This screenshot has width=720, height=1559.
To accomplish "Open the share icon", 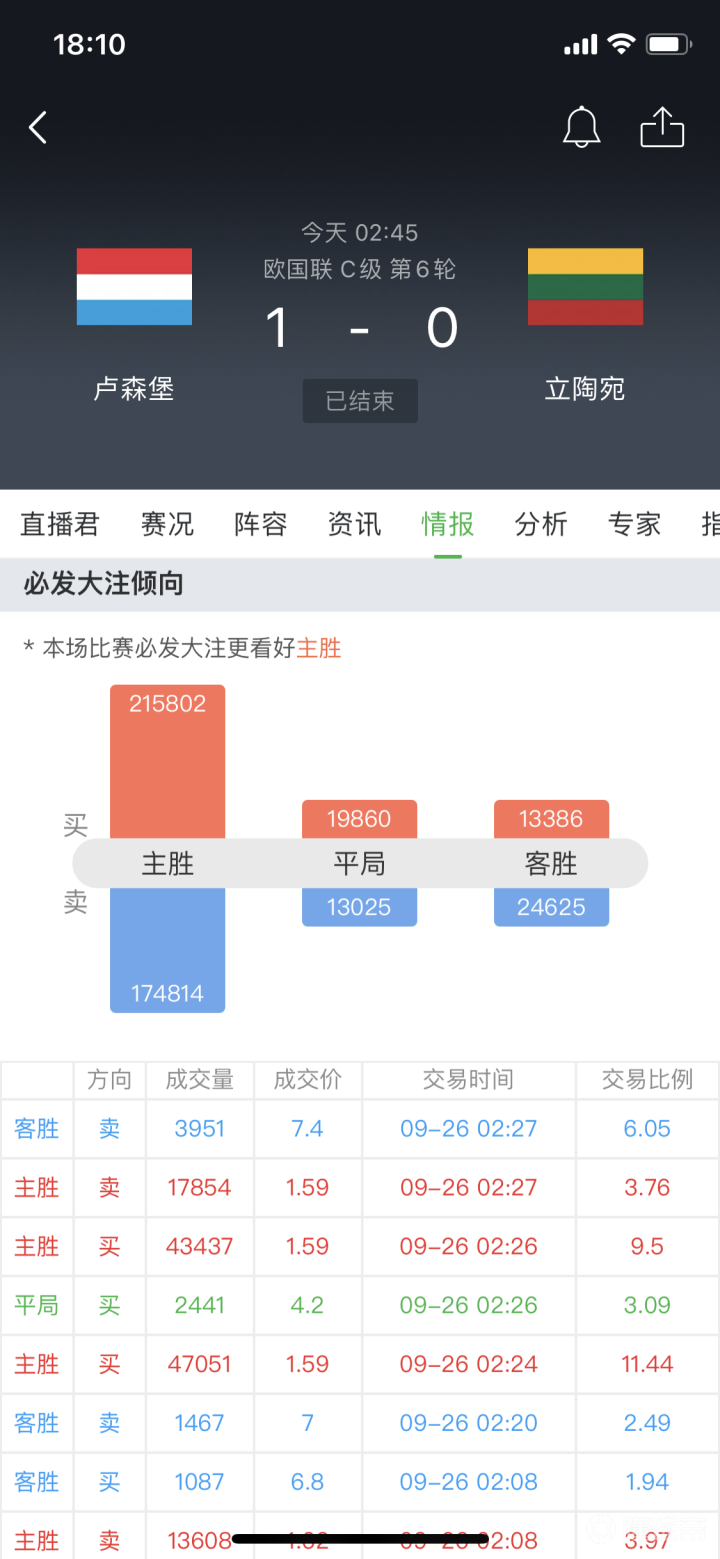I will click(x=662, y=128).
